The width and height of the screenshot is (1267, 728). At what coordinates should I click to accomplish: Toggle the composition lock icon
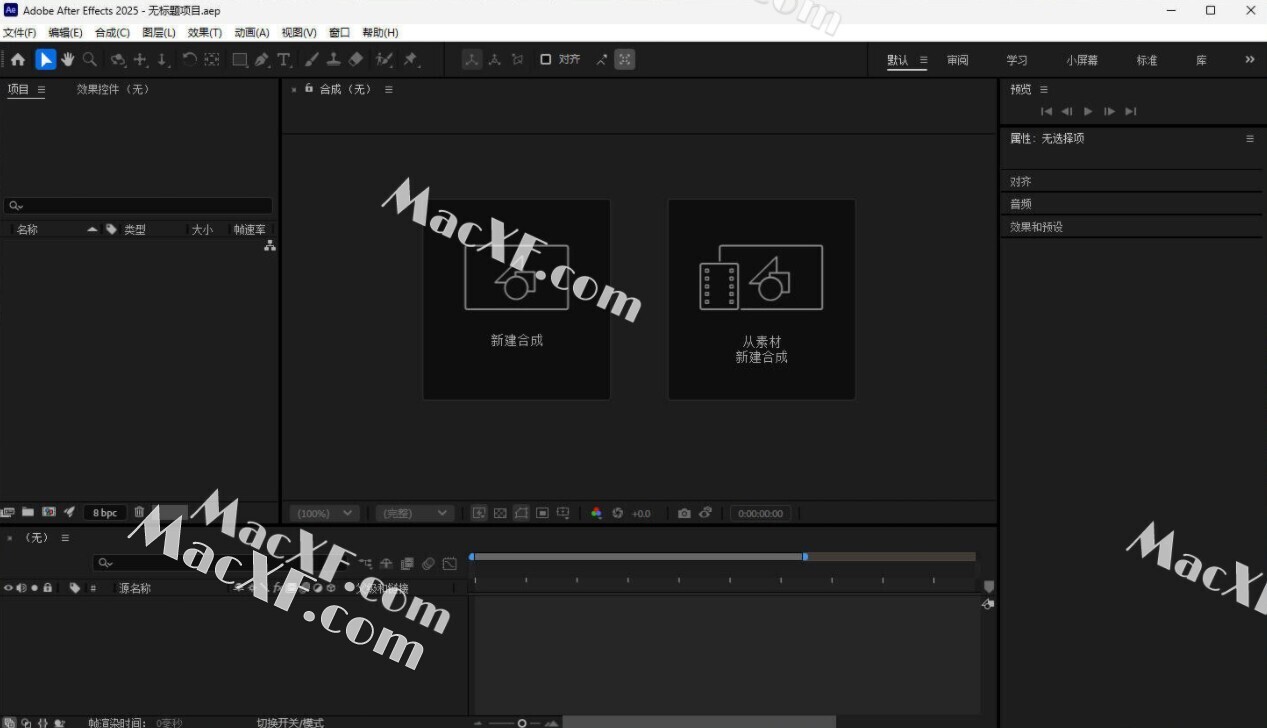pos(309,89)
